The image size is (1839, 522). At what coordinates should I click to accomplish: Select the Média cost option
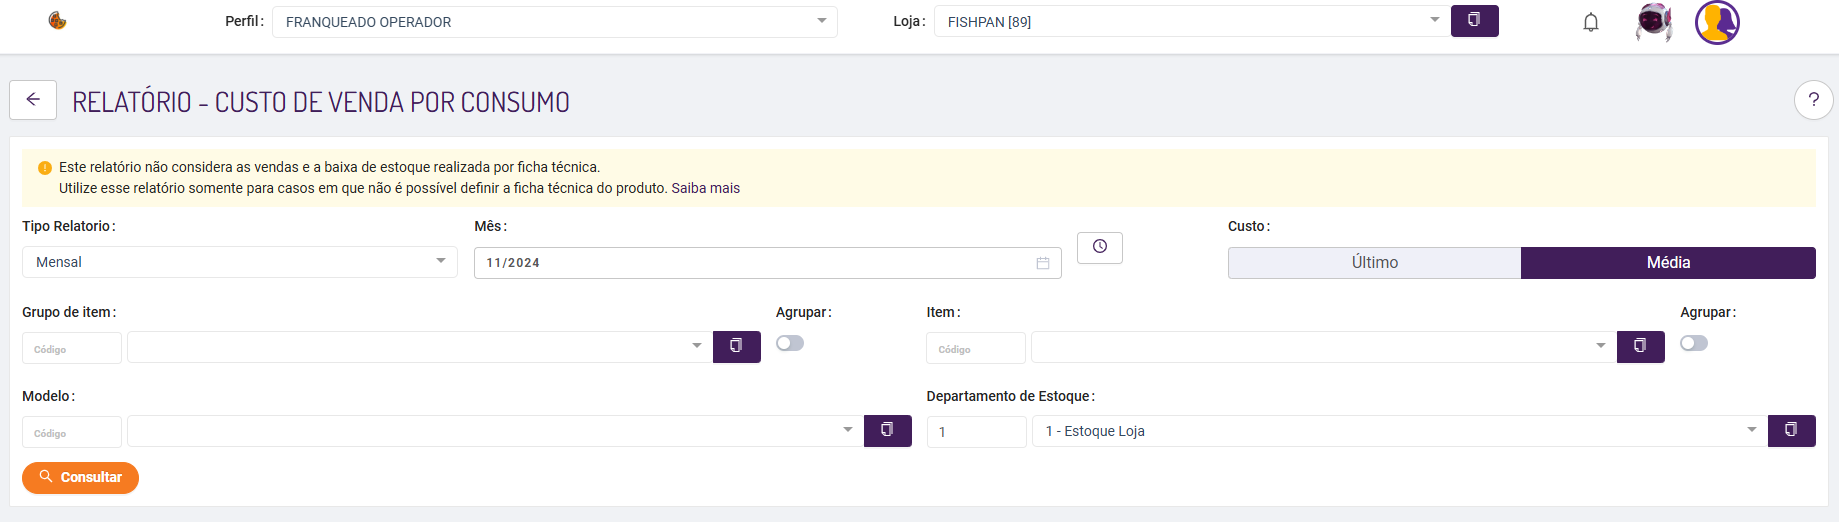click(1668, 263)
